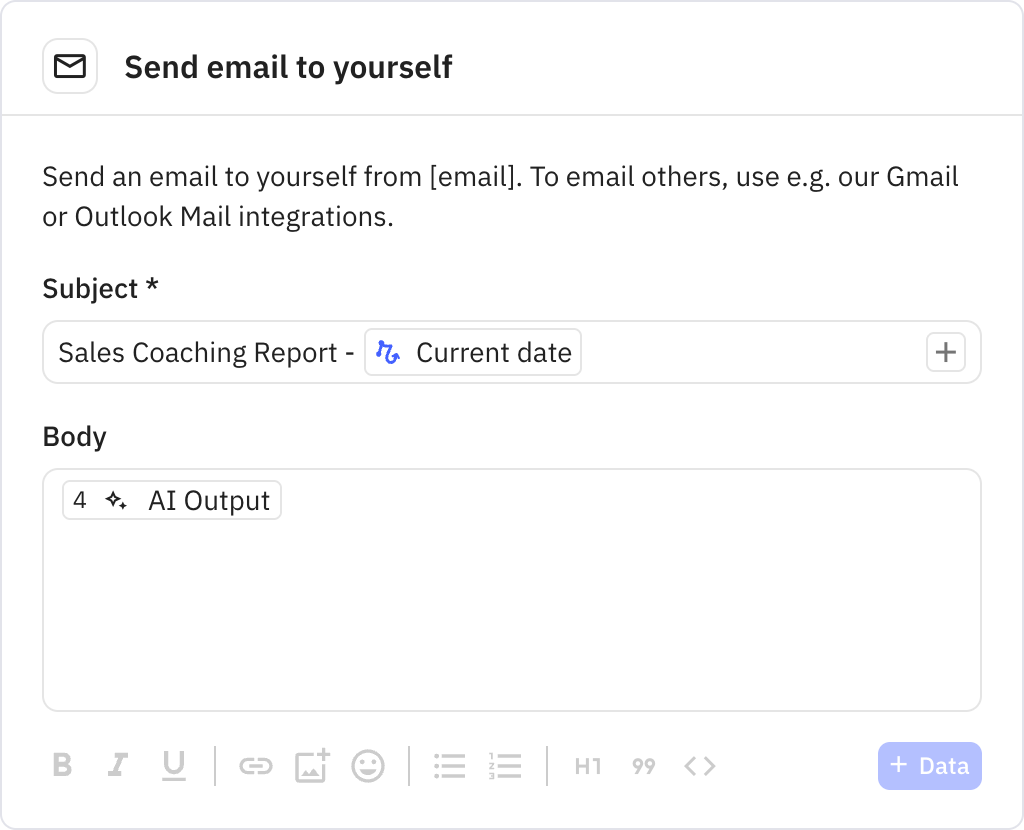The image size is (1024, 830).
Task: Open the emoji picker
Action: coord(367,766)
